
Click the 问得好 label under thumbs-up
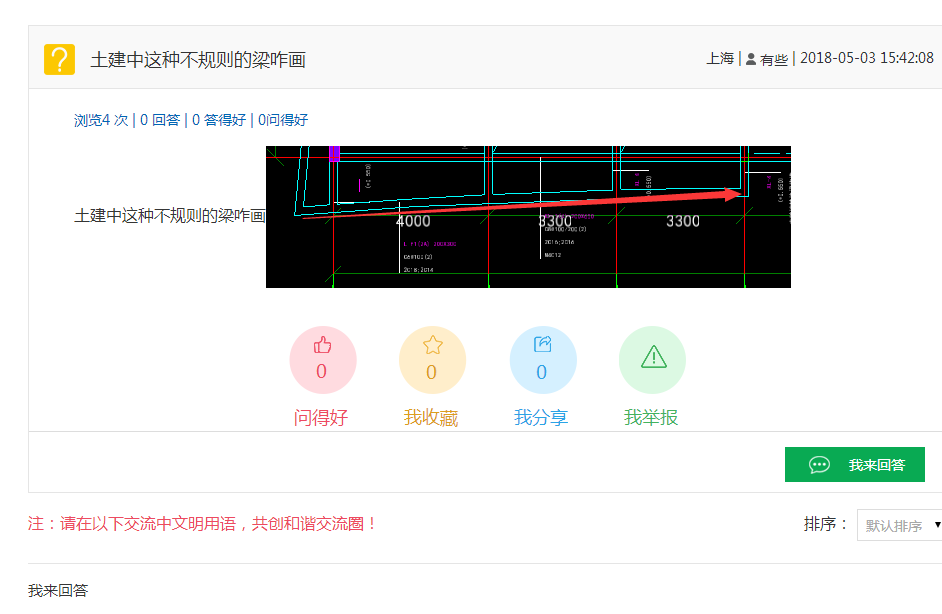pyautogui.click(x=321, y=418)
